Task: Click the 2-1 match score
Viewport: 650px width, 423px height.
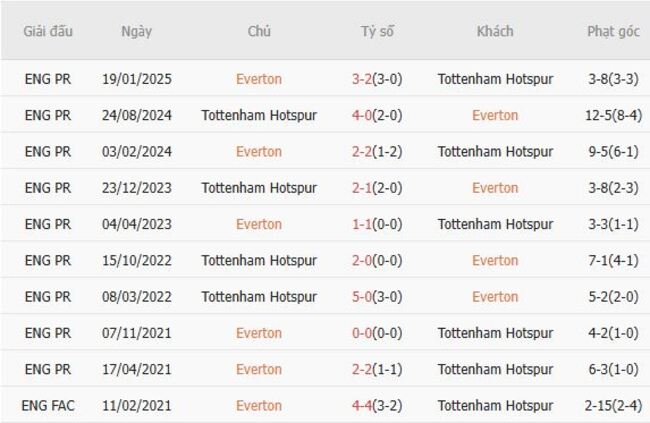Action: coord(364,188)
